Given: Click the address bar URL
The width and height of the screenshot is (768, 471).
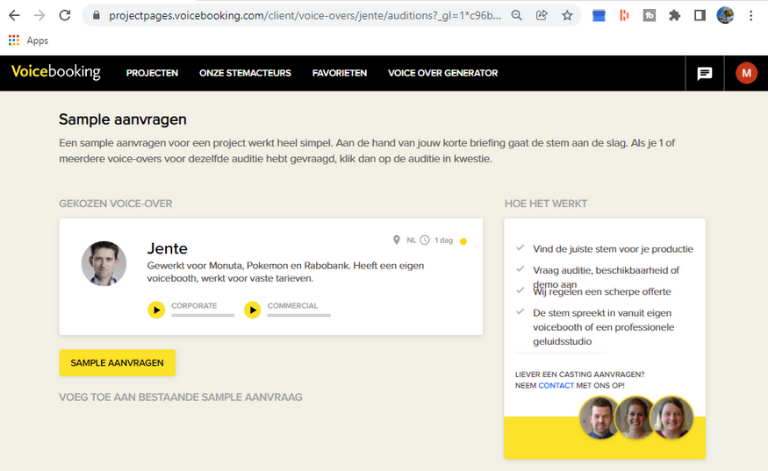Looking at the screenshot, I should click(x=305, y=16).
